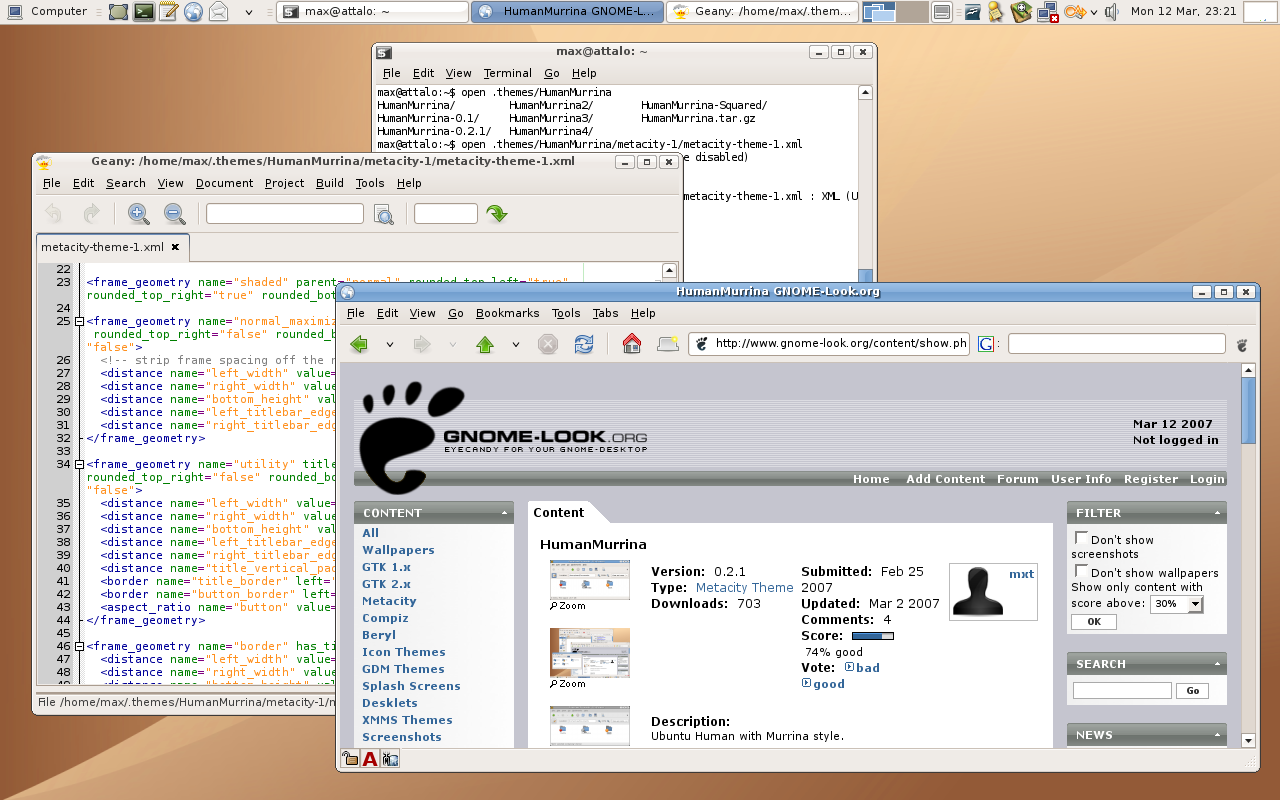
Task: Click Geany's toolbar search text field
Action: click(285, 213)
